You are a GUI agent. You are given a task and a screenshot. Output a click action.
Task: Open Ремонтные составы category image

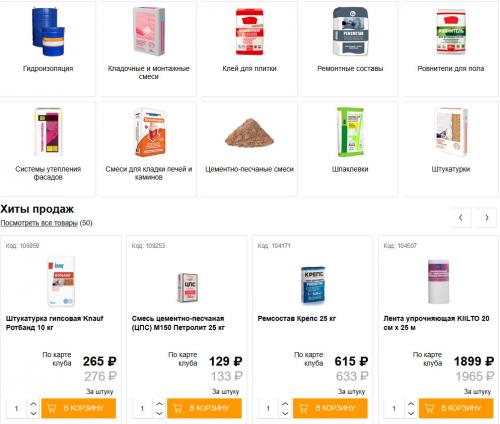coord(350,32)
